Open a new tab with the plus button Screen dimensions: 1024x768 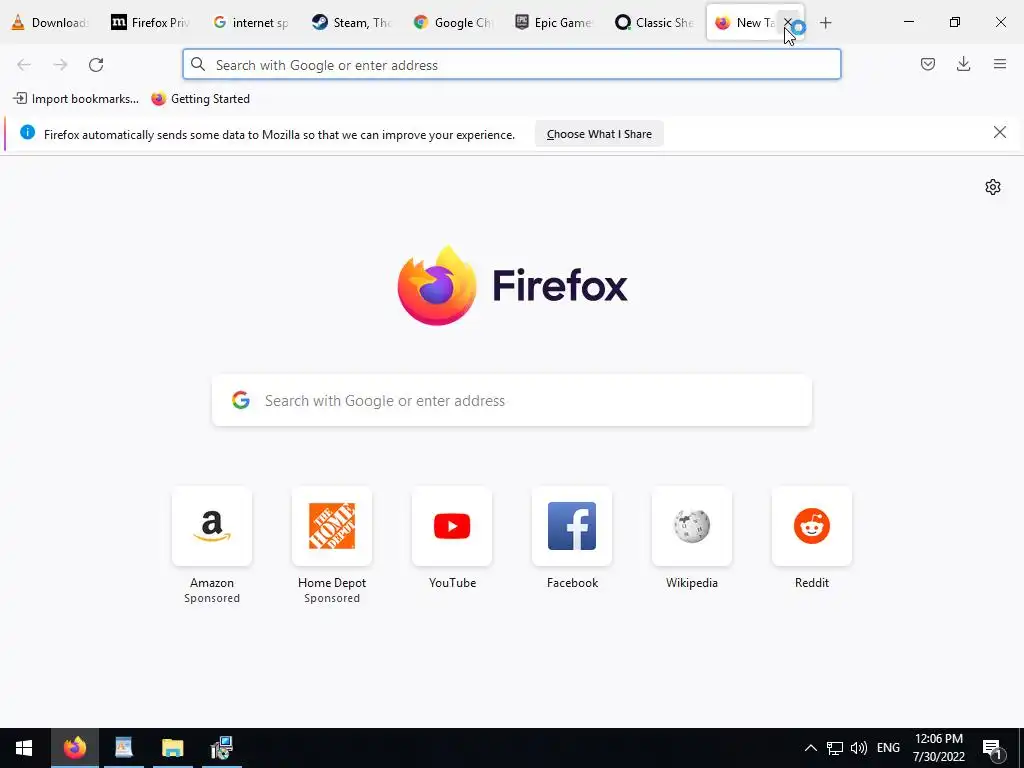(x=825, y=23)
